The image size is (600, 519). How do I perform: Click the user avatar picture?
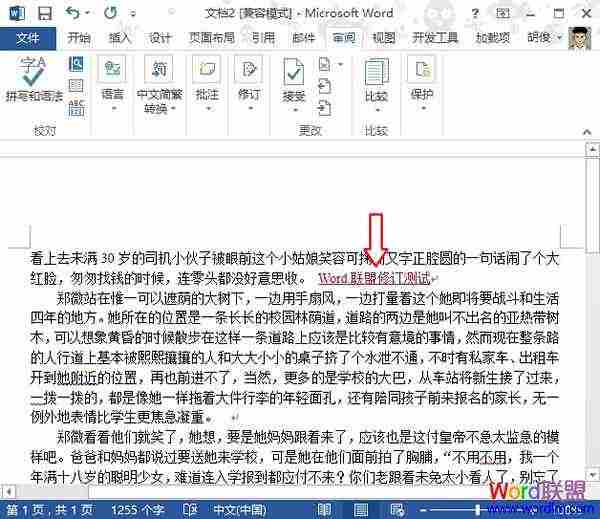point(579,38)
